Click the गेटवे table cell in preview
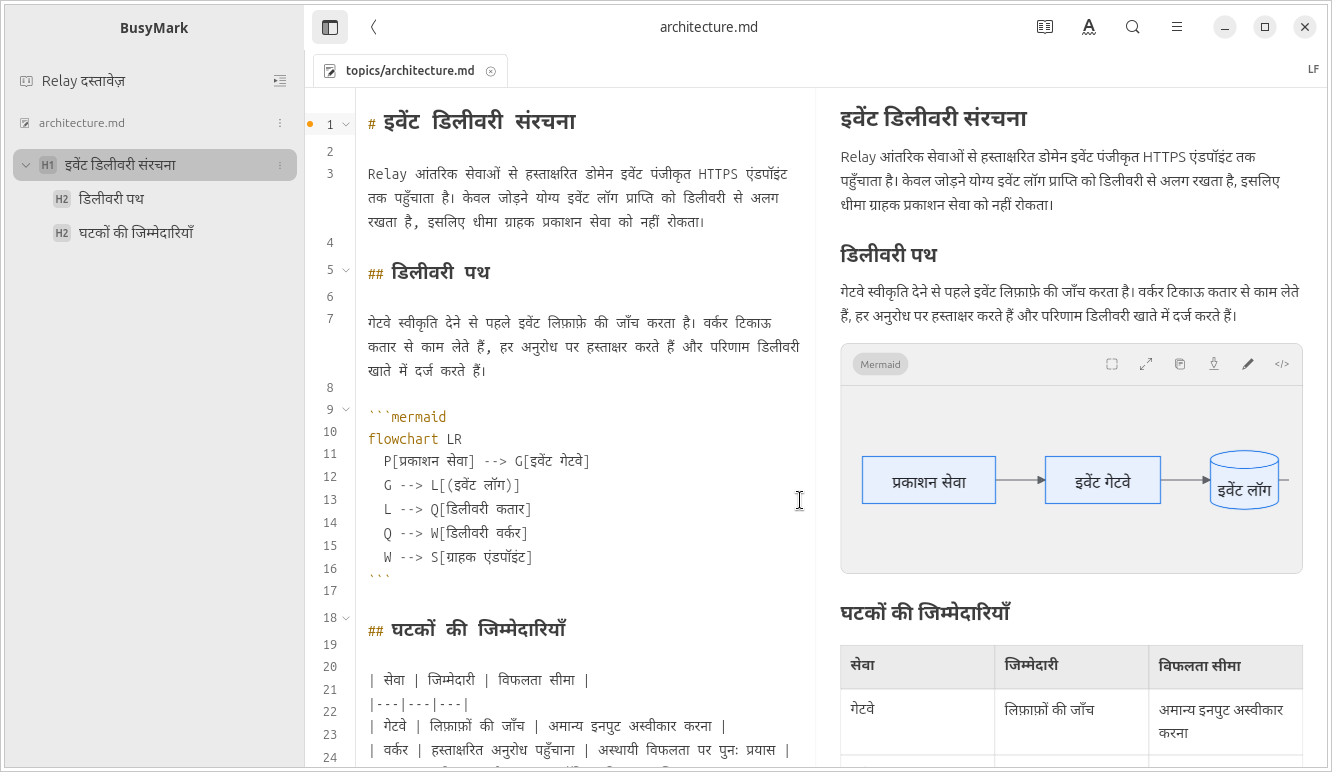 (918, 721)
